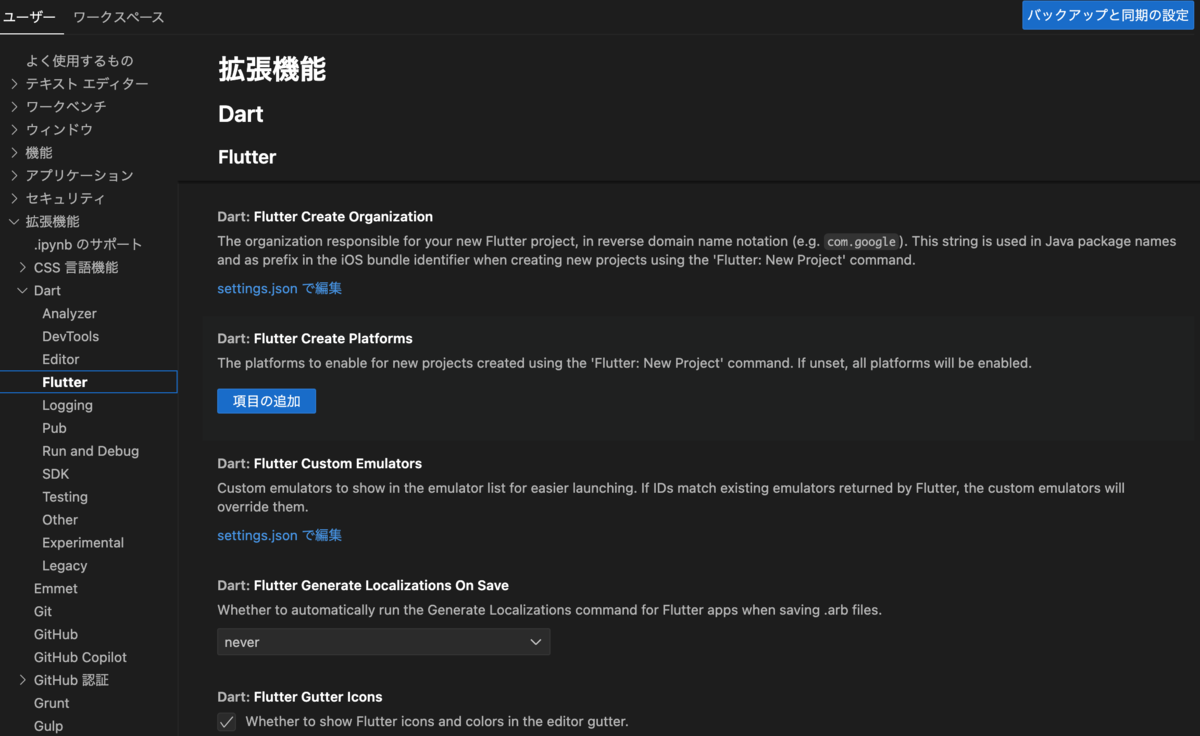Select よく使用するもの in sidebar
Screen dimensions: 1200x736
tap(80, 61)
